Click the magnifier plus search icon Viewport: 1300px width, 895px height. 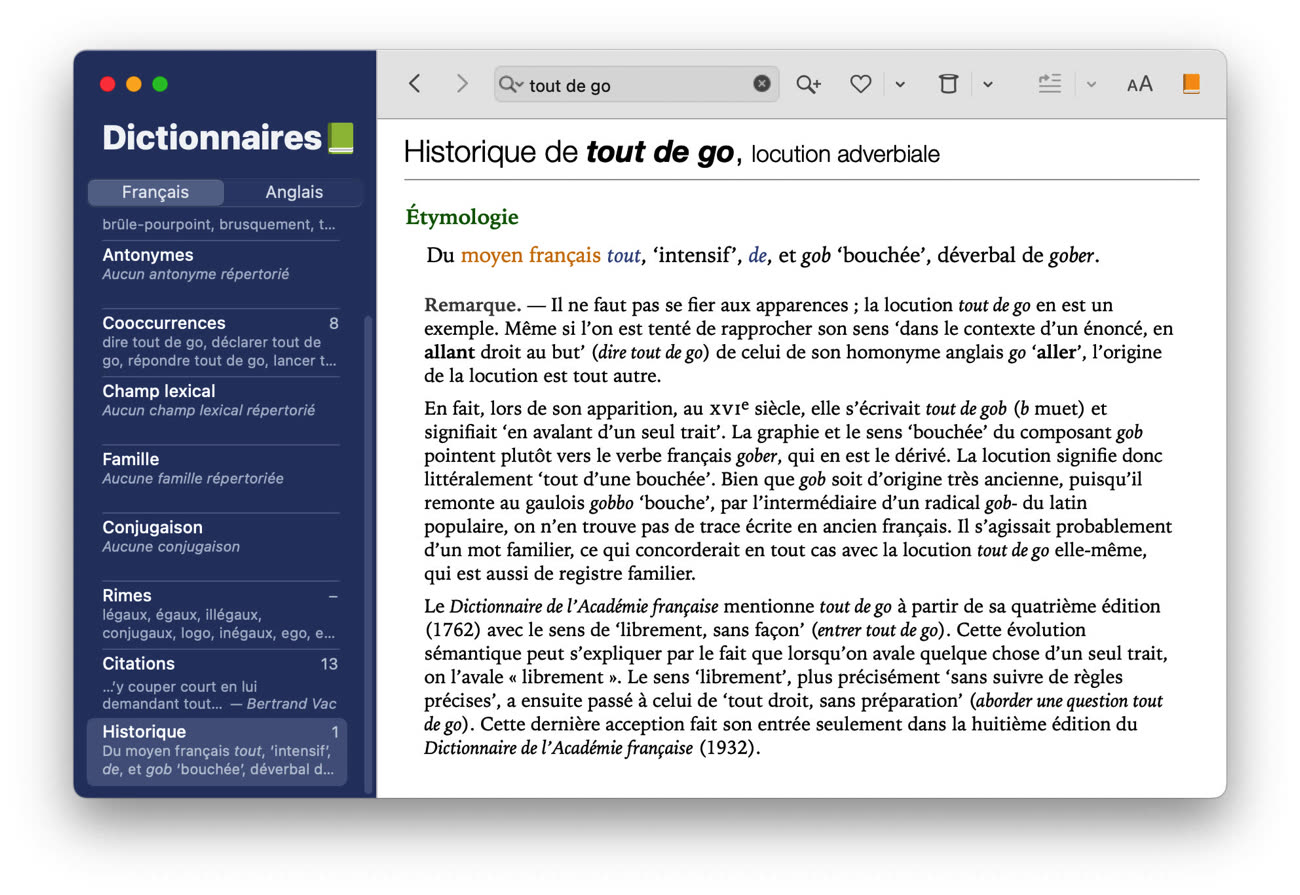[808, 84]
